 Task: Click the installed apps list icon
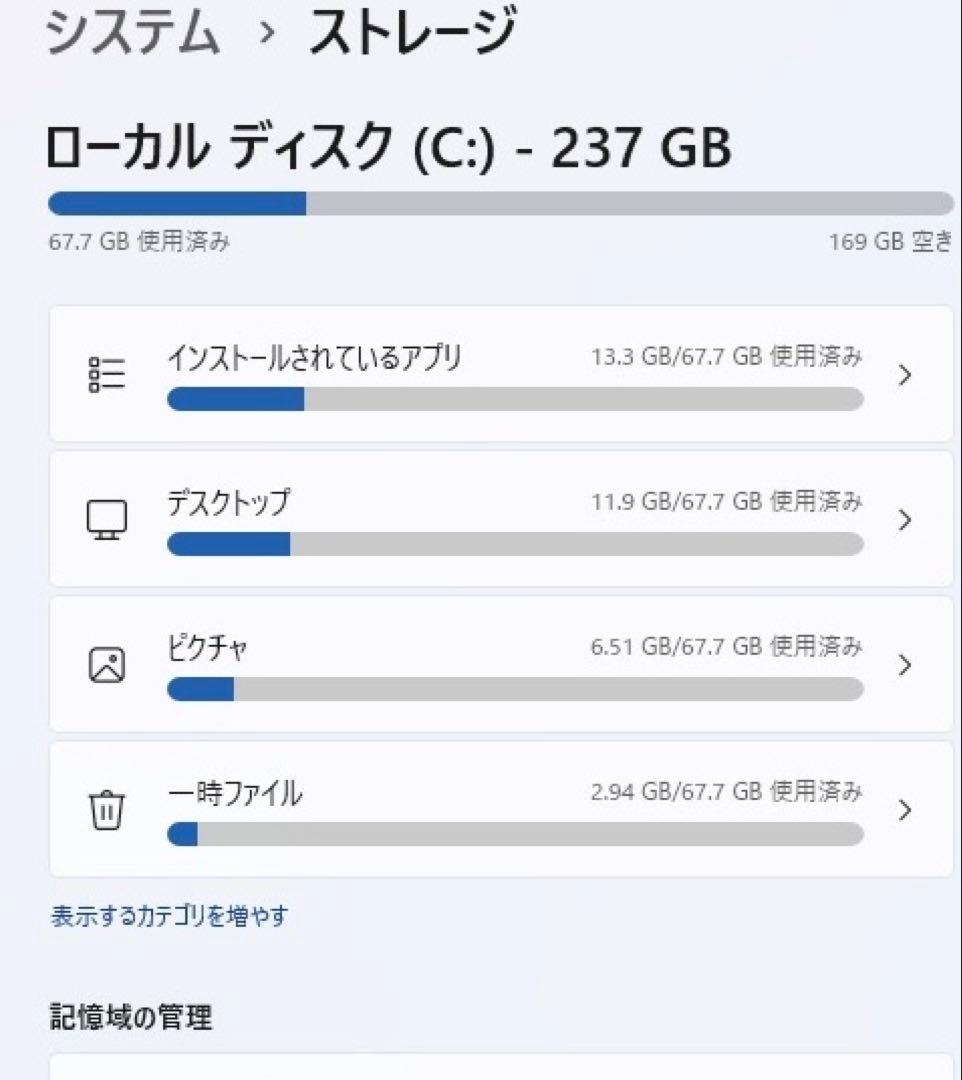tap(107, 373)
